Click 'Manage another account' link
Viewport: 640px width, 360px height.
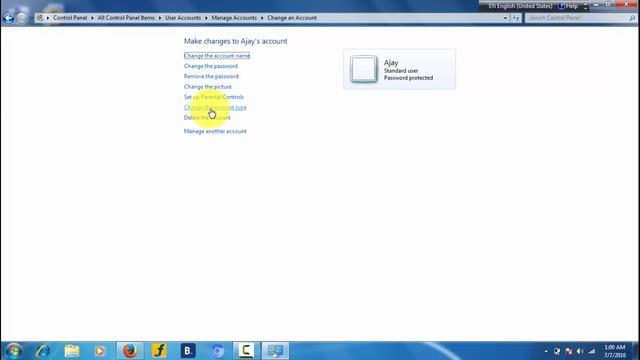215,131
